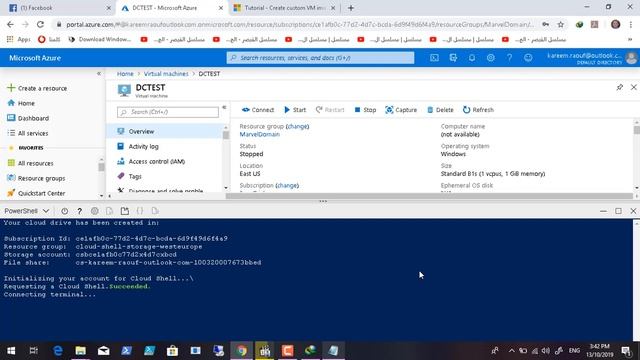Click the portal.azure.com address bar

pyautogui.click(x=300, y=24)
